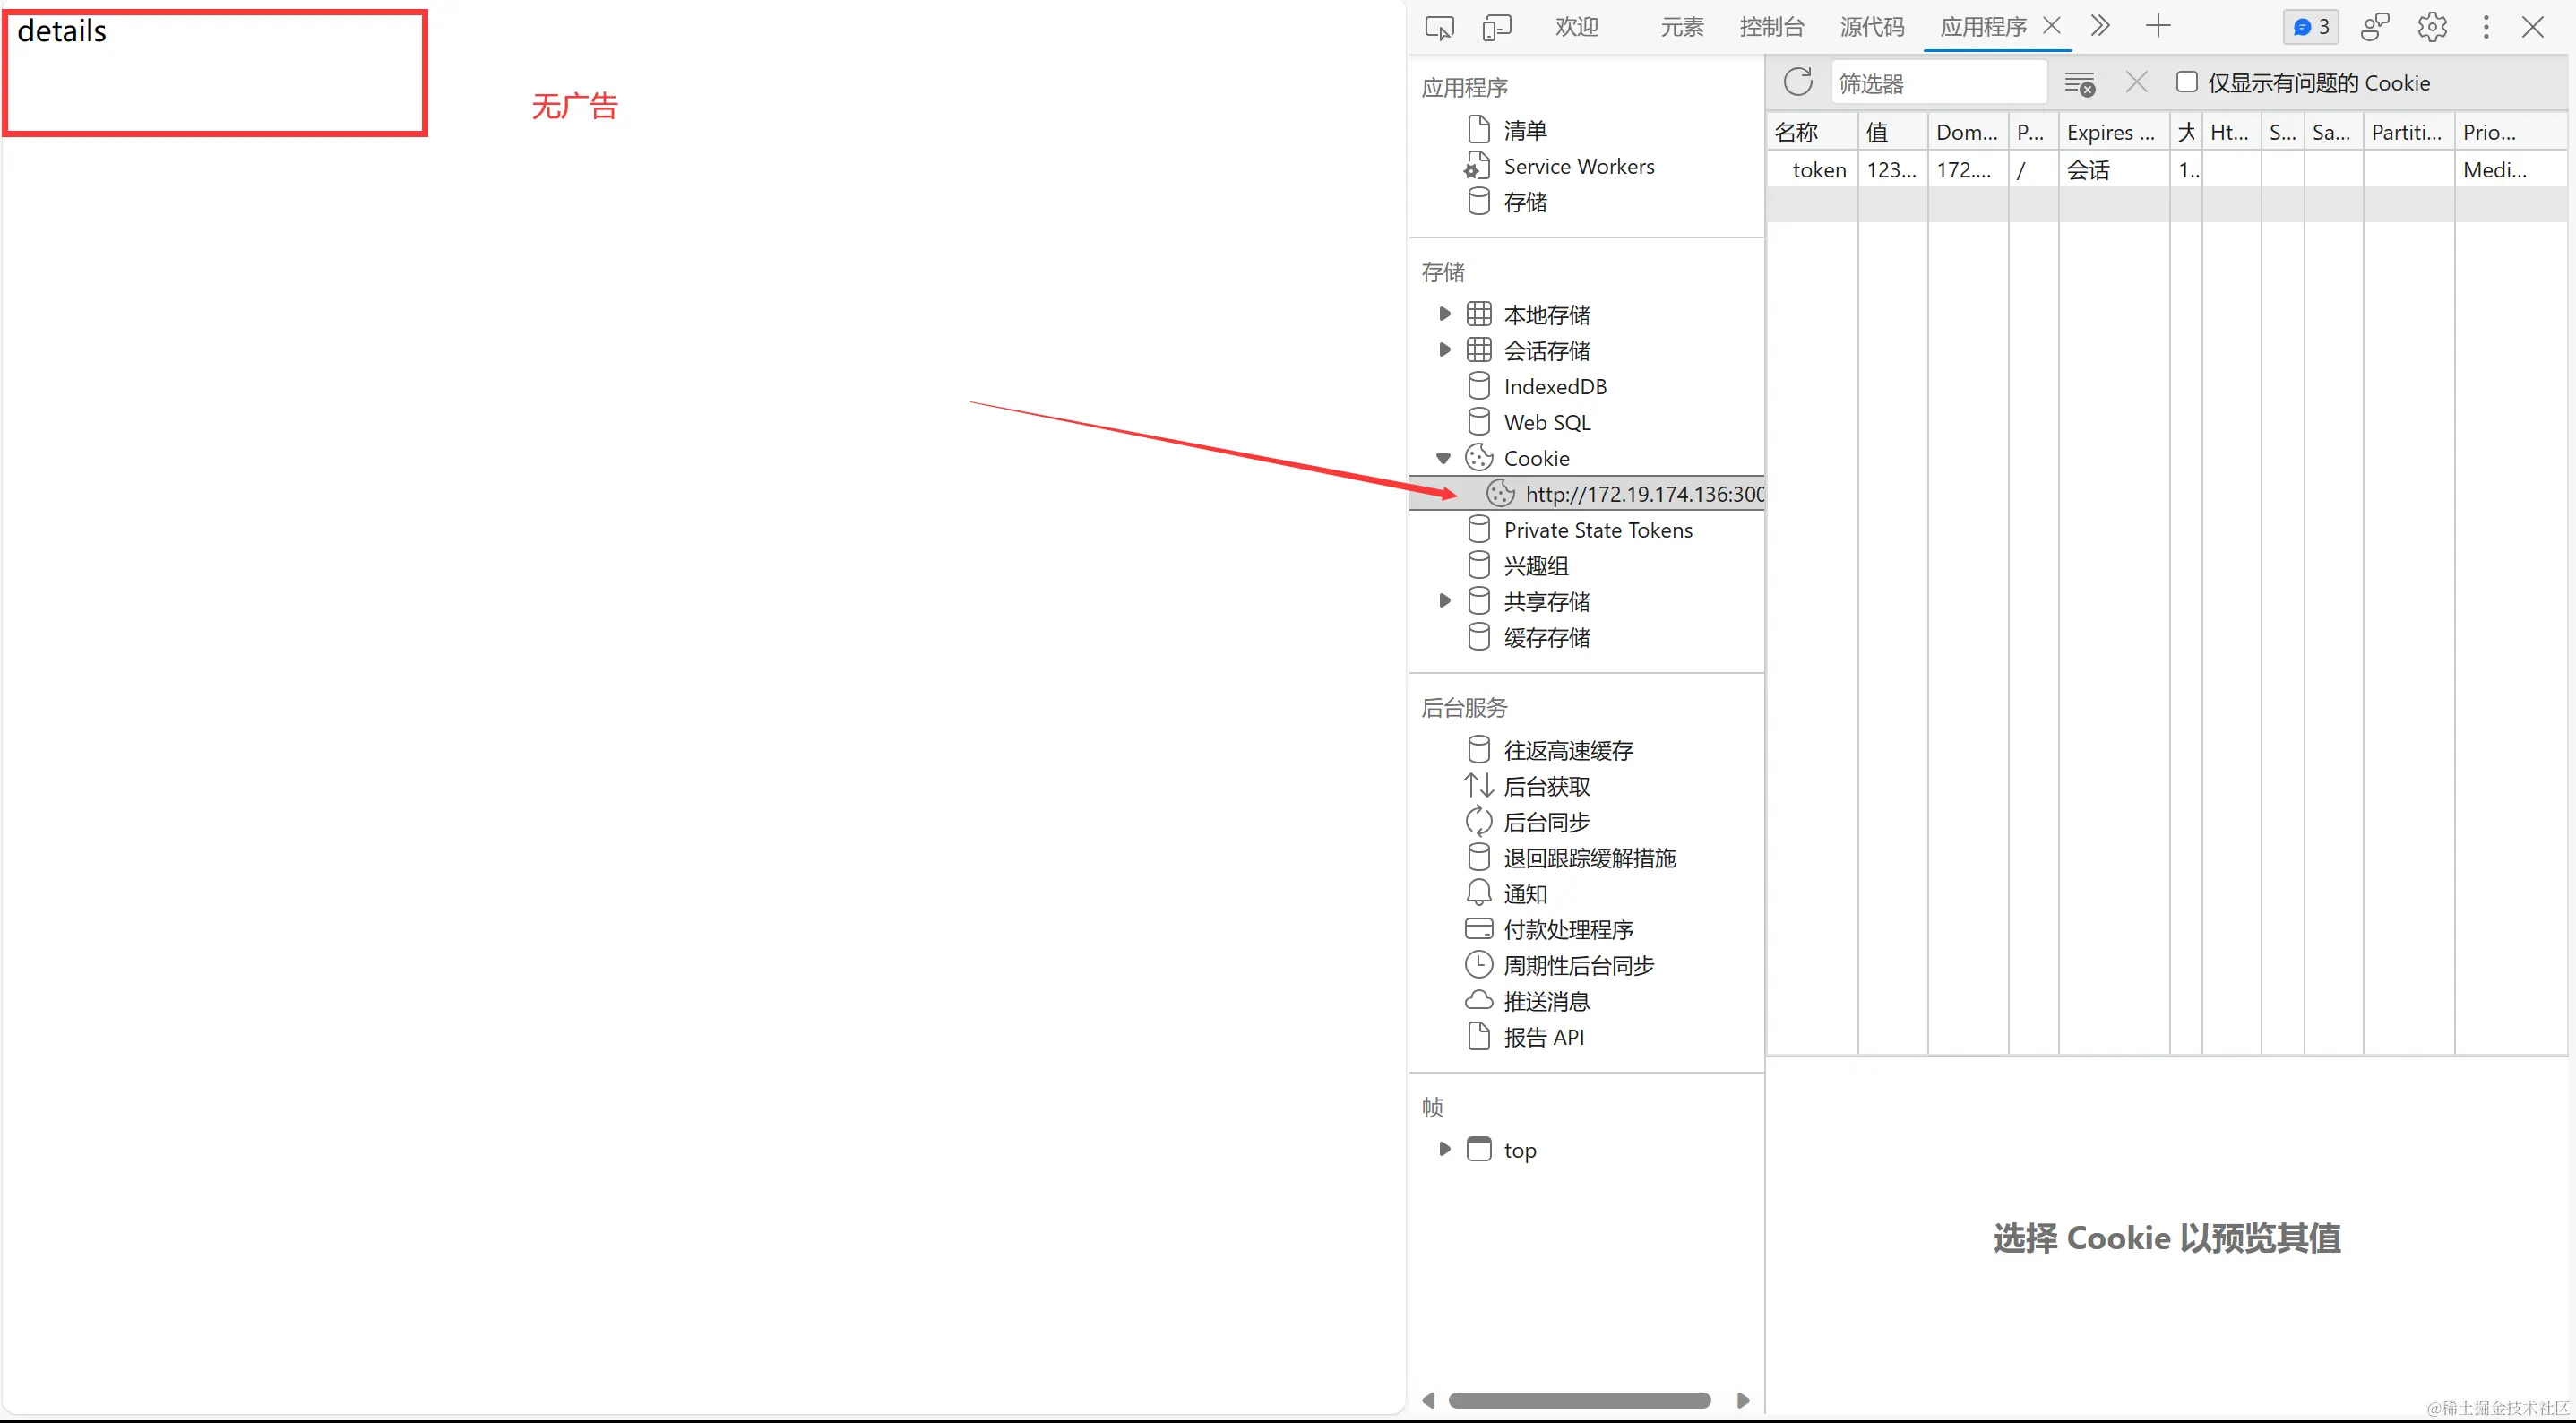This screenshot has height=1423, width=2576.
Task: Click the refresh cookies icon
Action: pos(1798,82)
